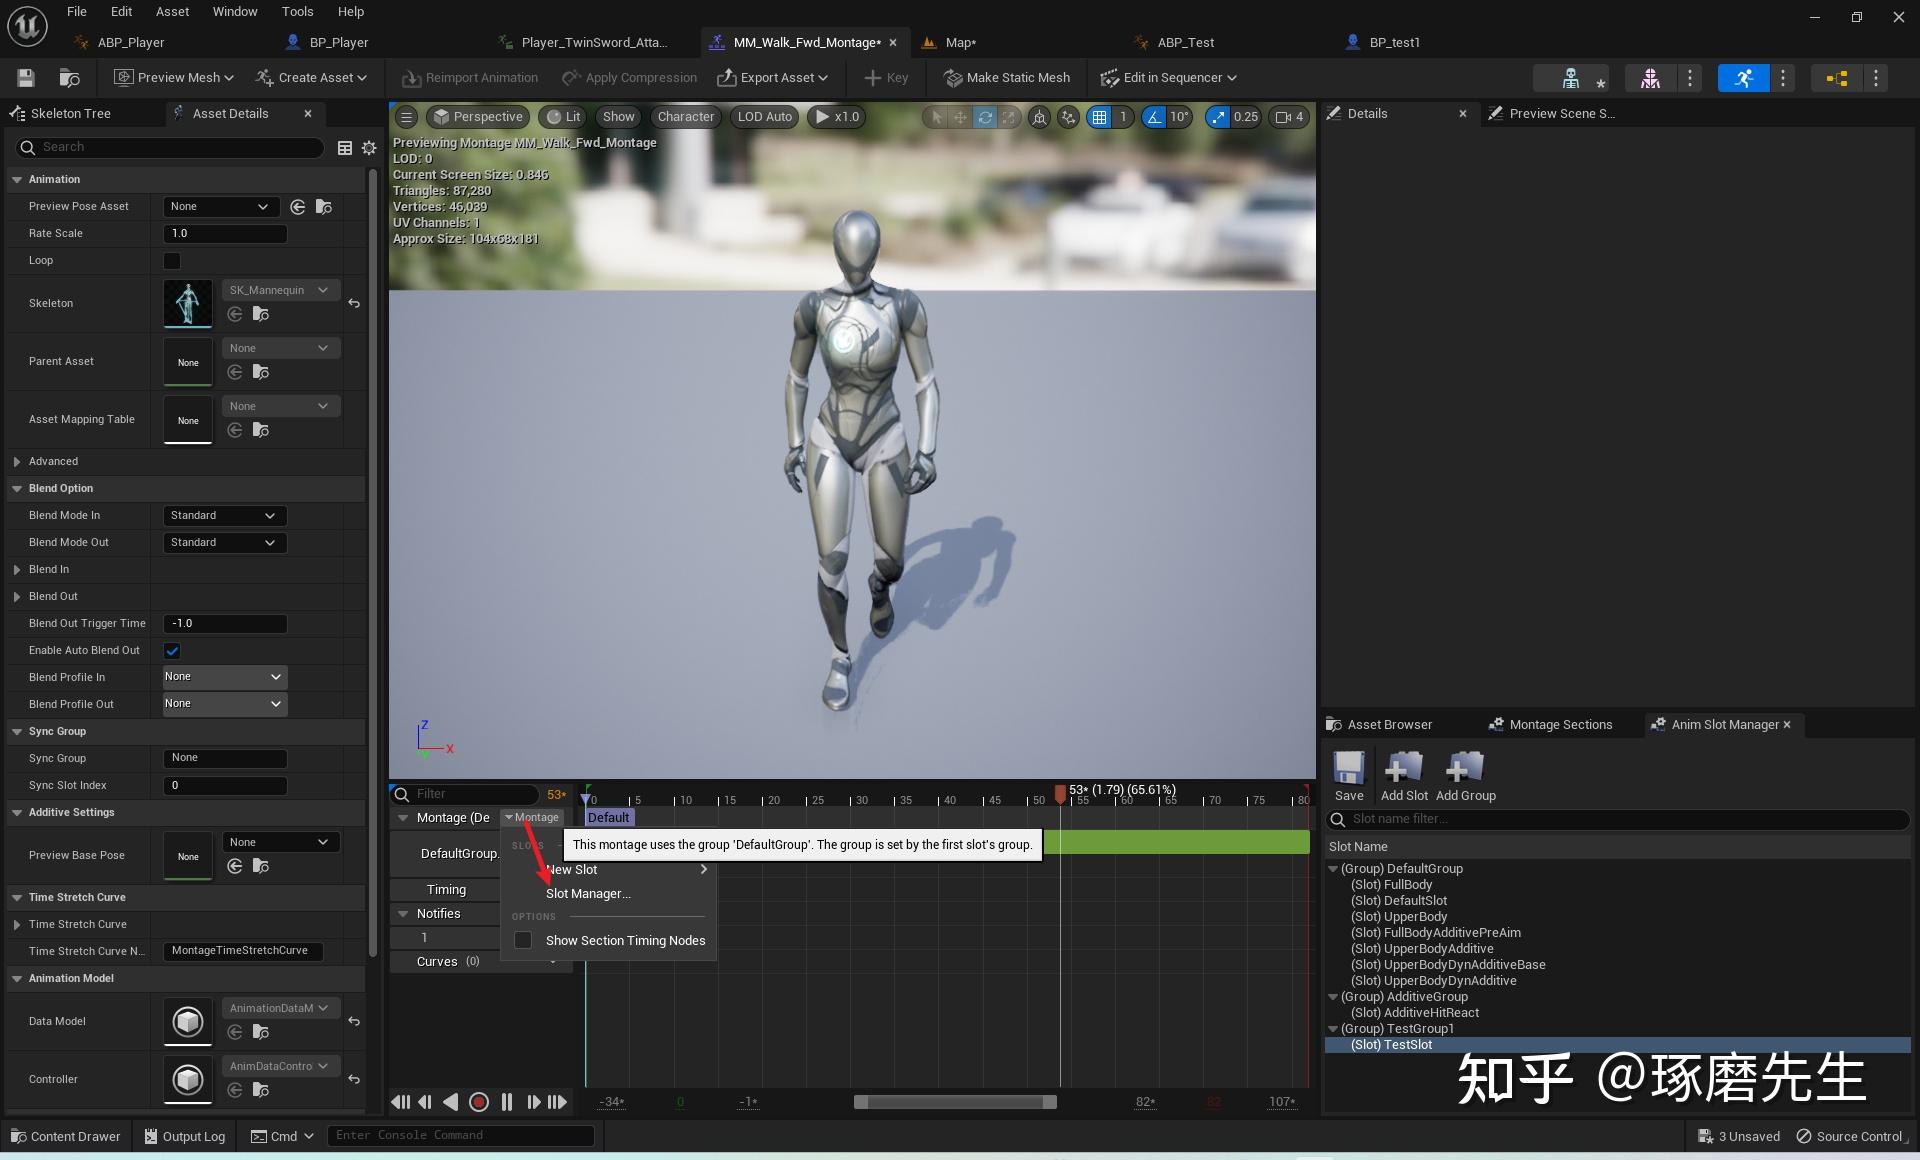Click the Add Slot icon

[x=1403, y=768]
